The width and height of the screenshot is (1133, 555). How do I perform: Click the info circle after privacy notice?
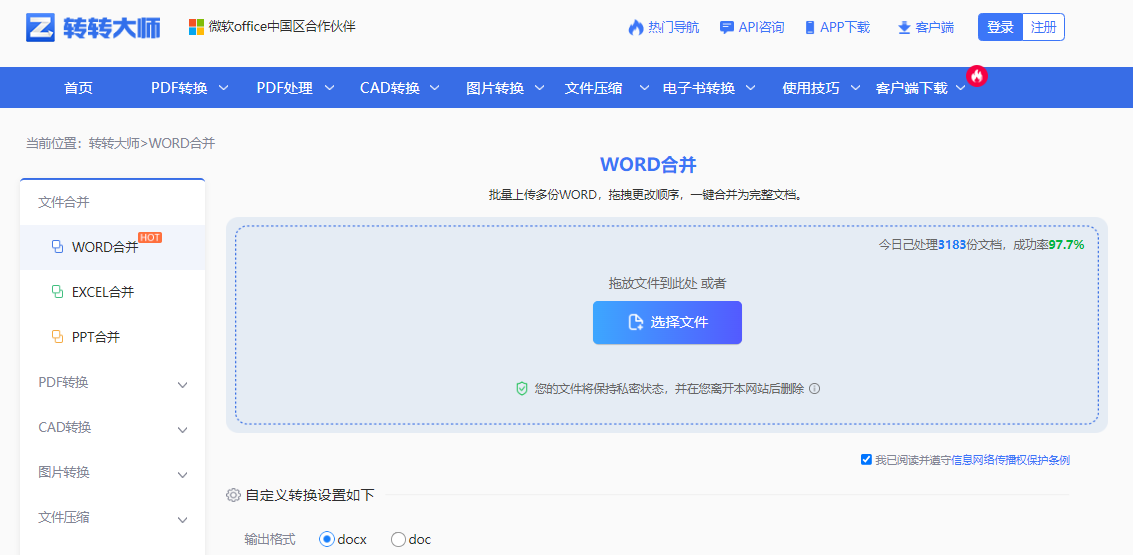coord(814,389)
